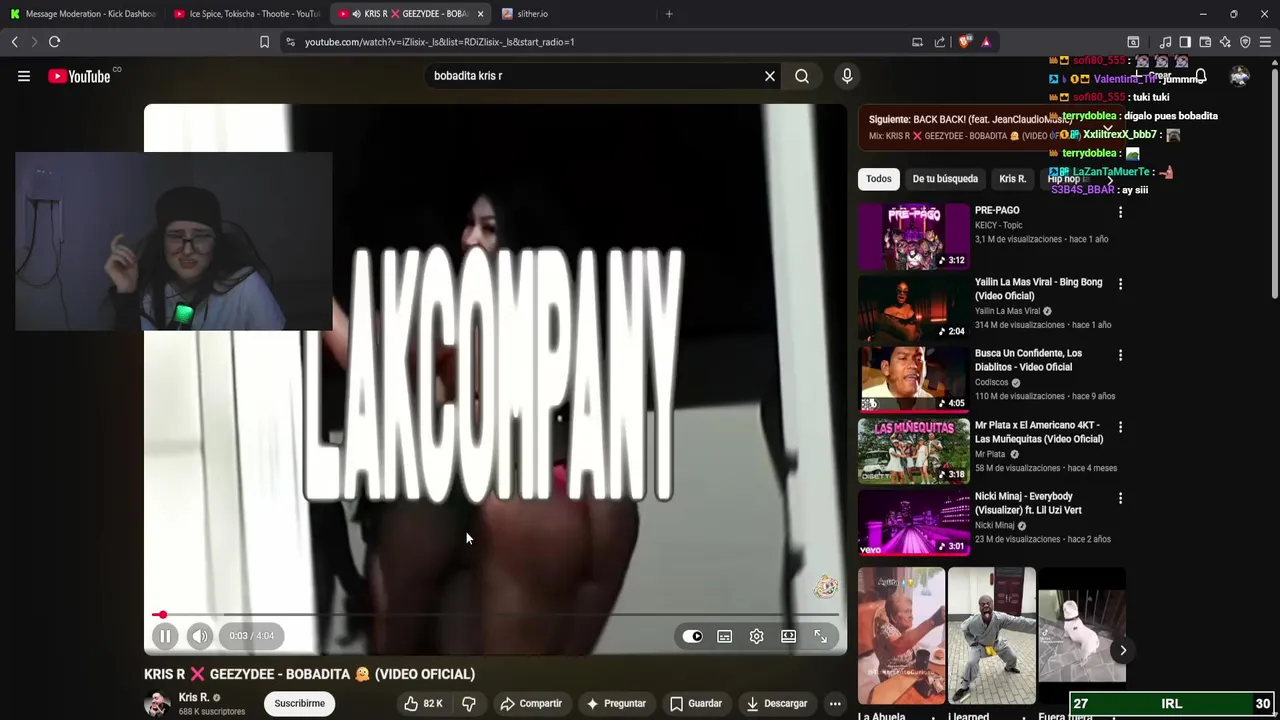The height and width of the screenshot is (720, 1280).
Task: Run search with the magnifier button
Action: click(802, 76)
